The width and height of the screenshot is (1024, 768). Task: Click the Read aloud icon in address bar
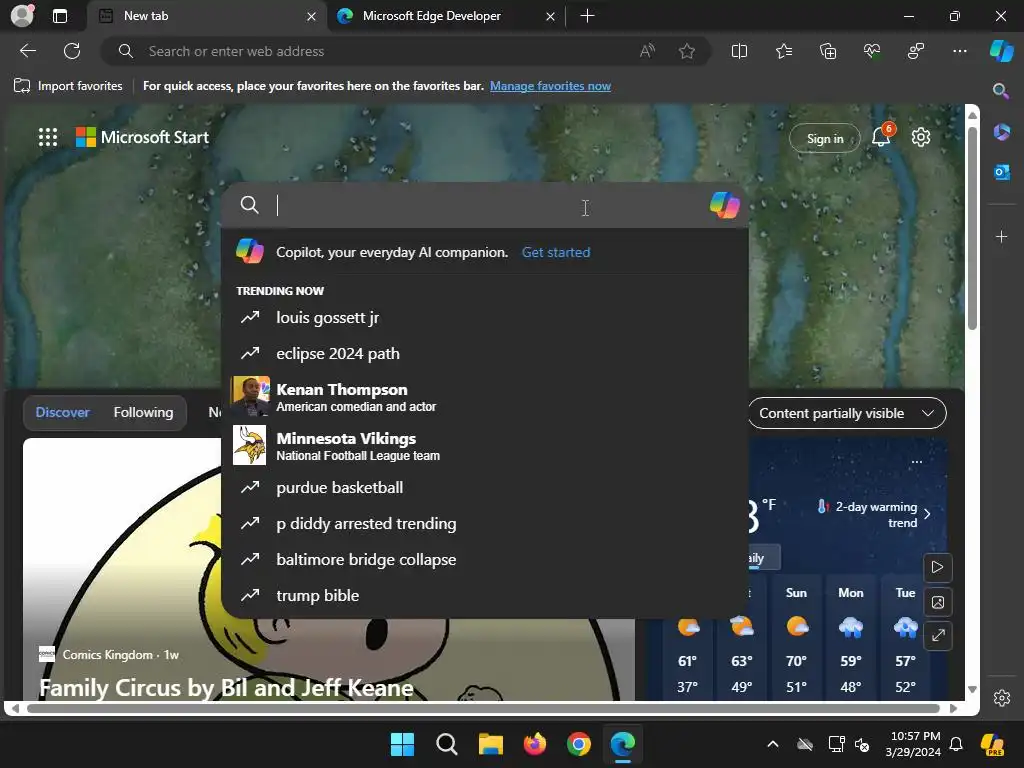(x=647, y=51)
